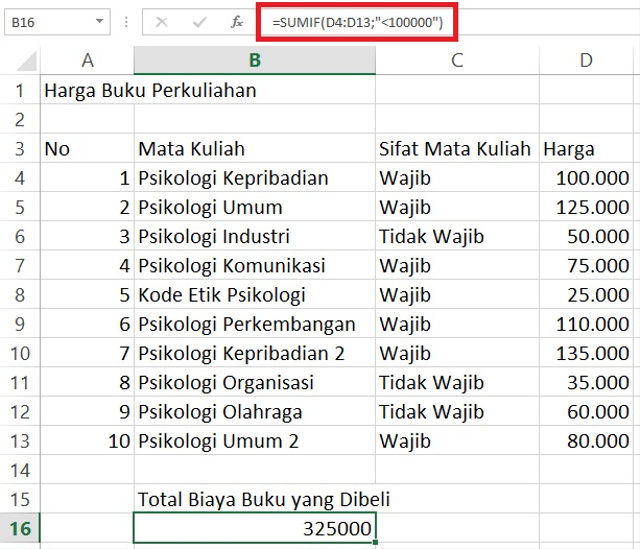Viewport: 640px width, 549px height.
Task: Click the Cancel (X) formula bar icon
Action: pyautogui.click(x=162, y=22)
